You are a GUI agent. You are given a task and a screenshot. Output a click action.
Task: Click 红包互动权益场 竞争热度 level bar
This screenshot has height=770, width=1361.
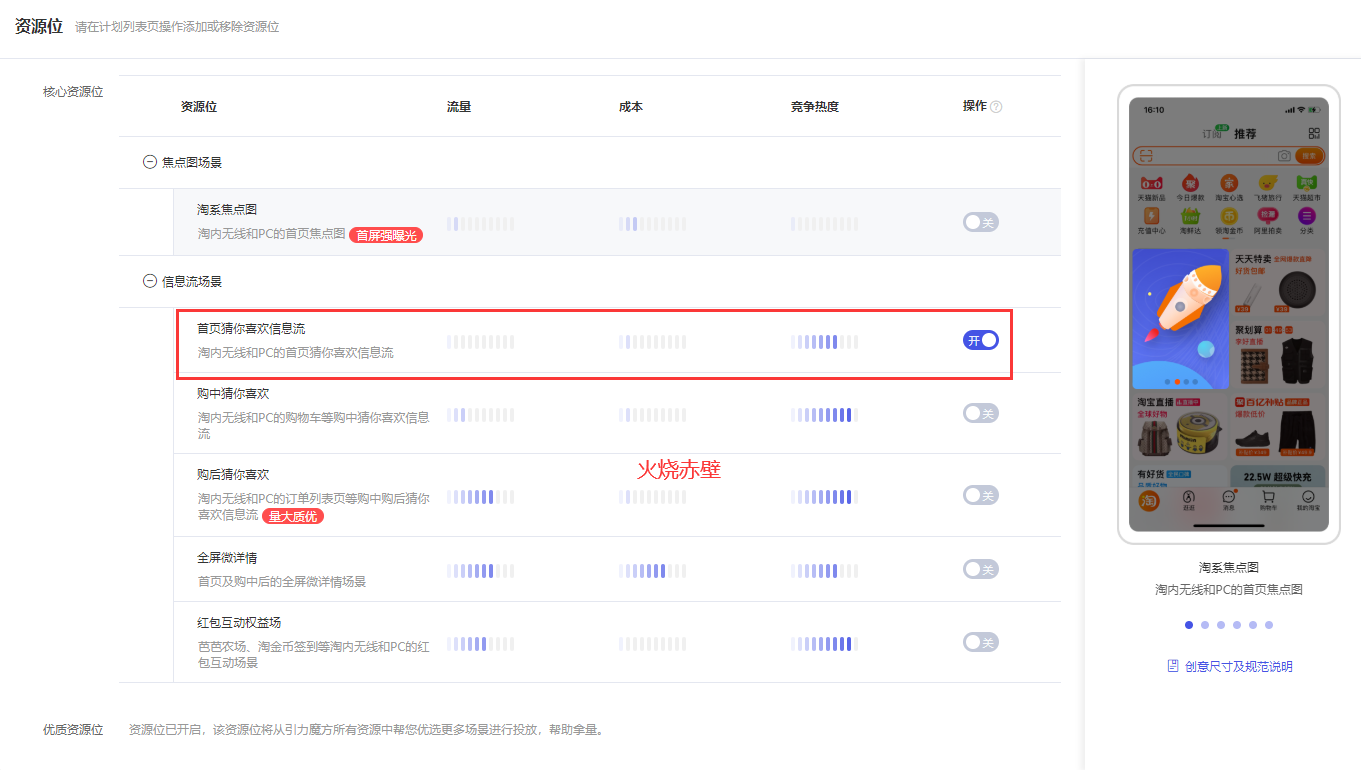(824, 644)
